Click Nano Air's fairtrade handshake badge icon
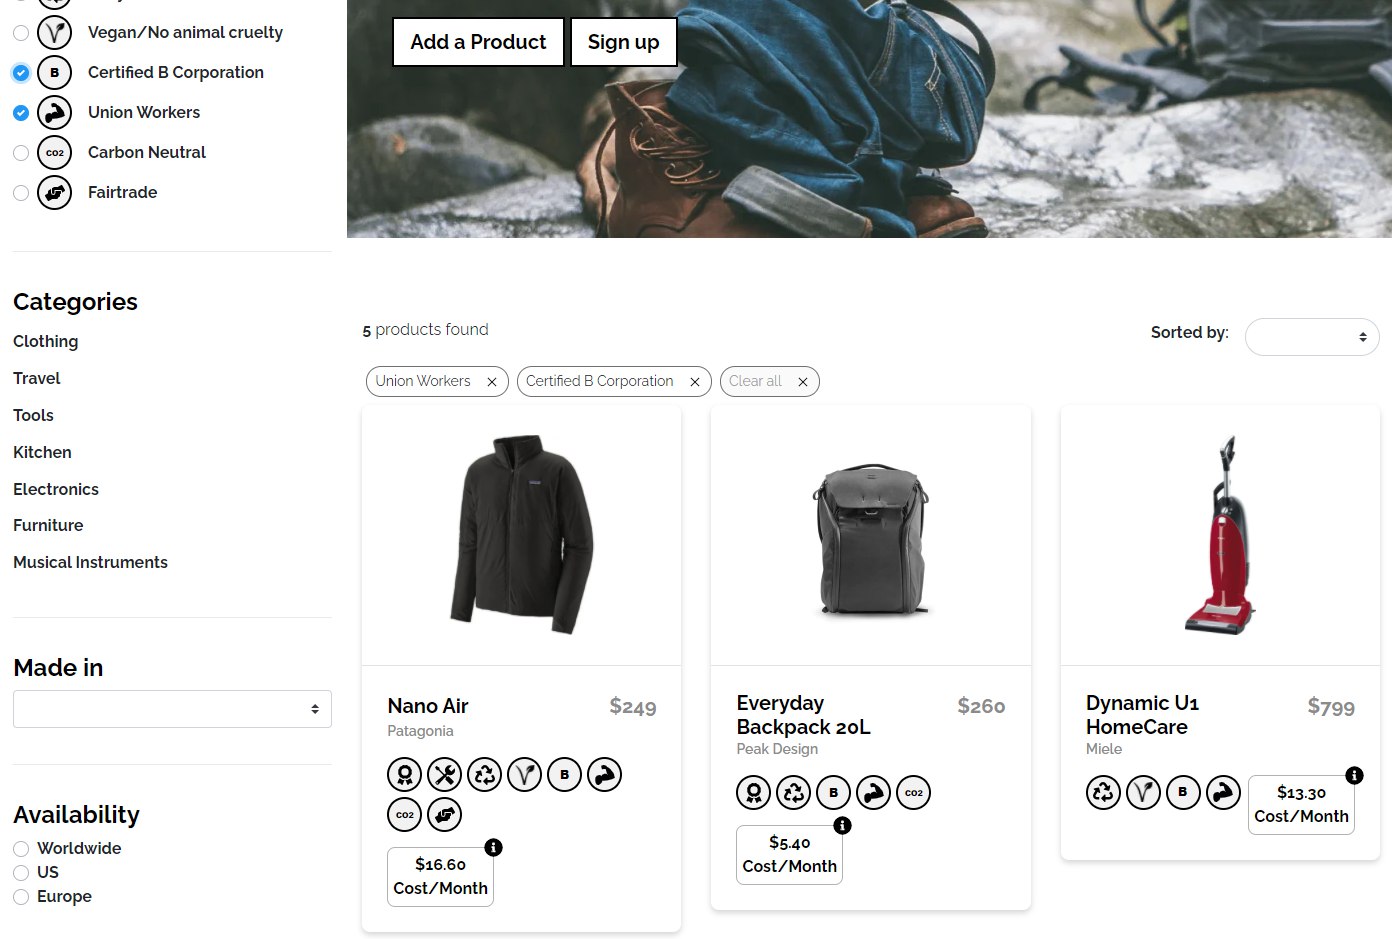Image resolution: width=1392 pixels, height=939 pixels. click(445, 814)
